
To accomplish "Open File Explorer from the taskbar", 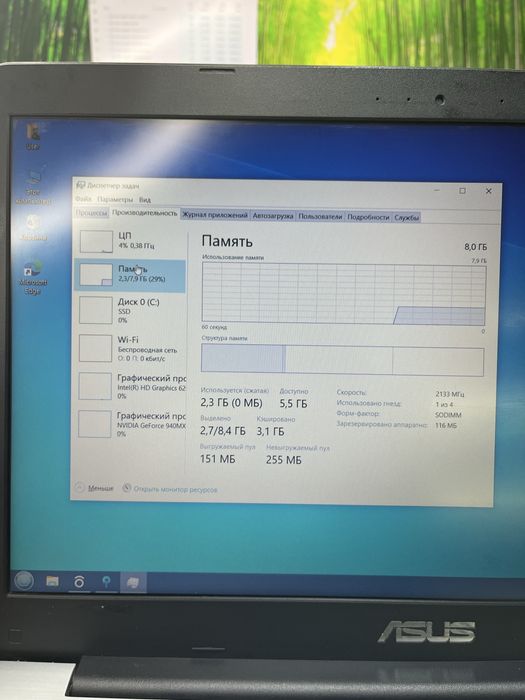I will click(x=52, y=581).
